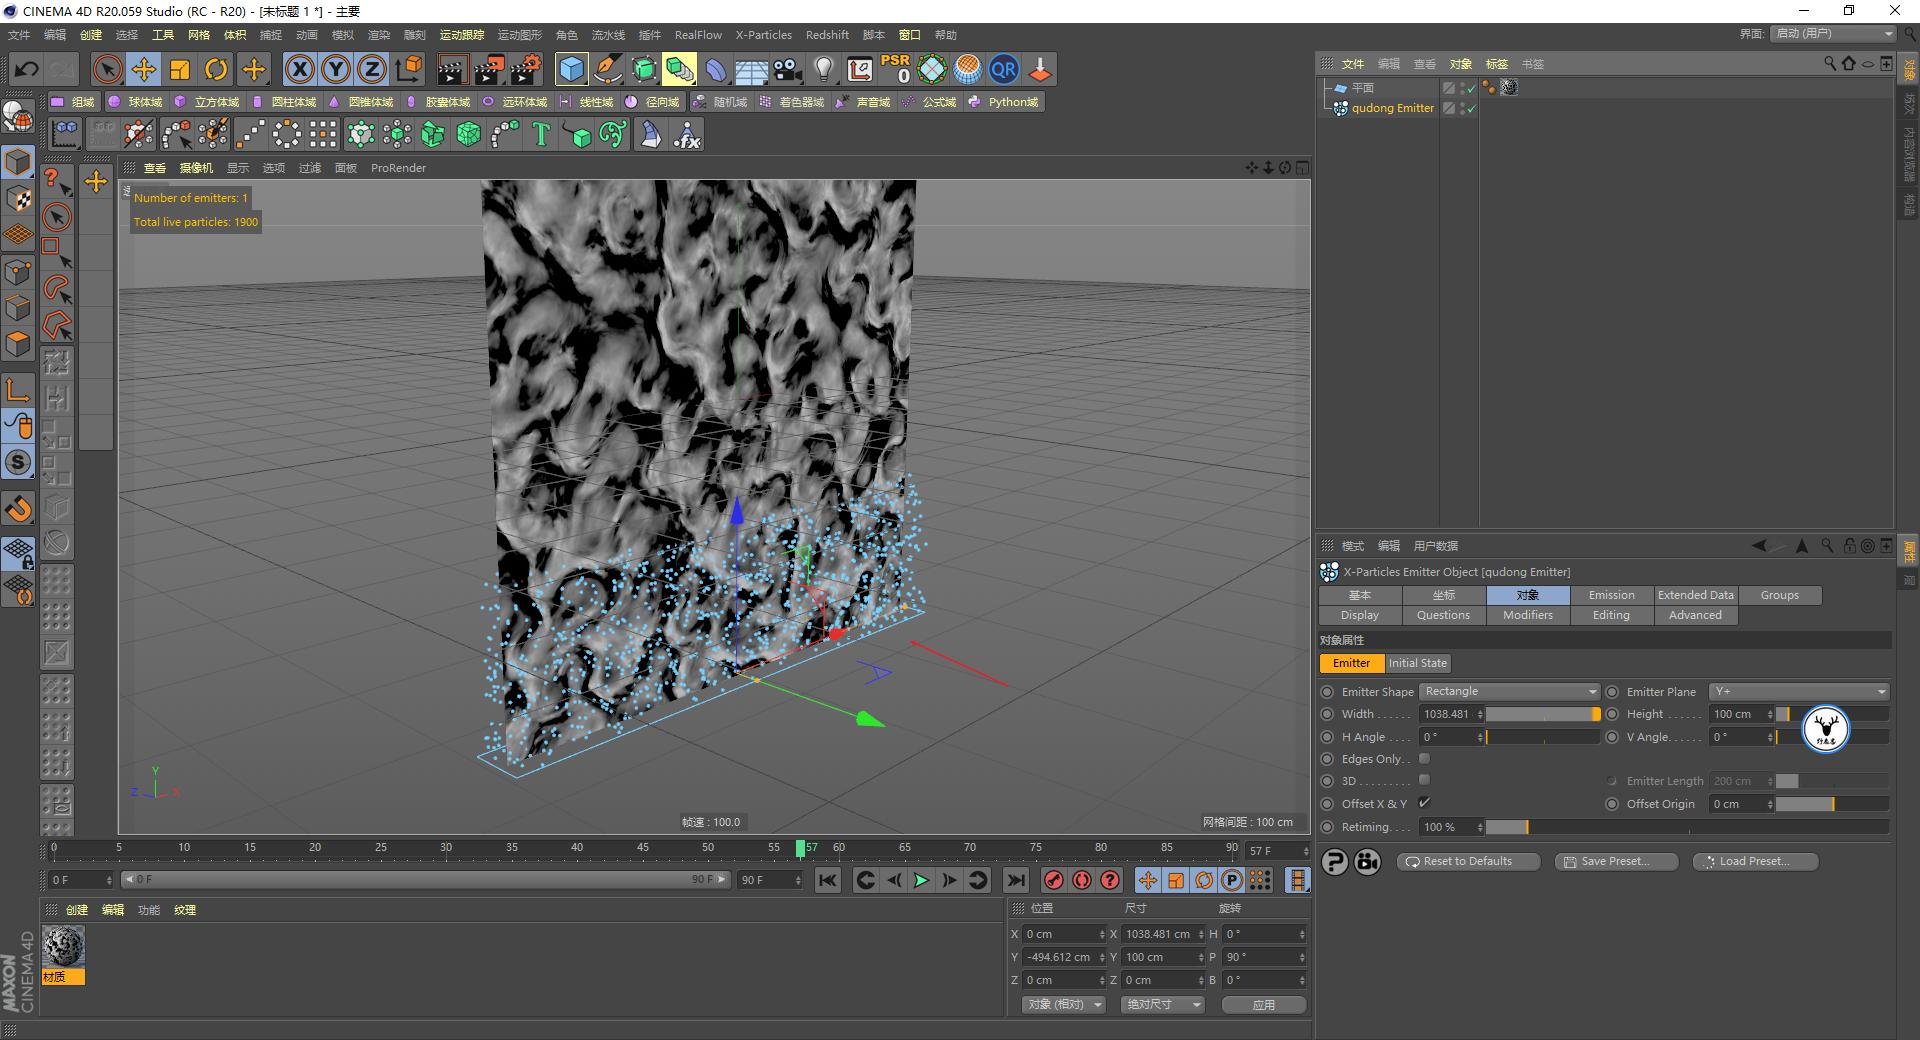Screen dimensions: 1920x1040
Task: Click the Undo icon
Action: 26,69
